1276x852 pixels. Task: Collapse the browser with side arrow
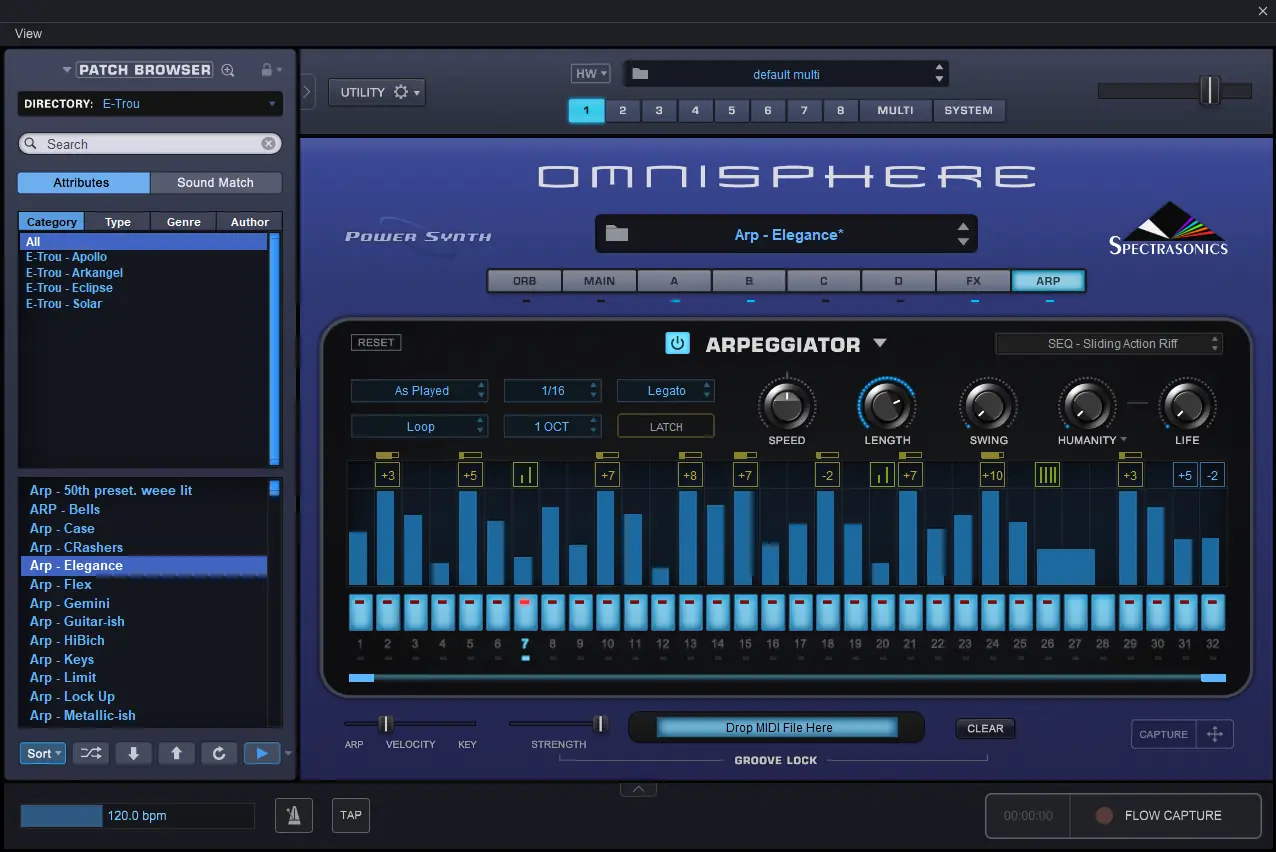(x=307, y=91)
